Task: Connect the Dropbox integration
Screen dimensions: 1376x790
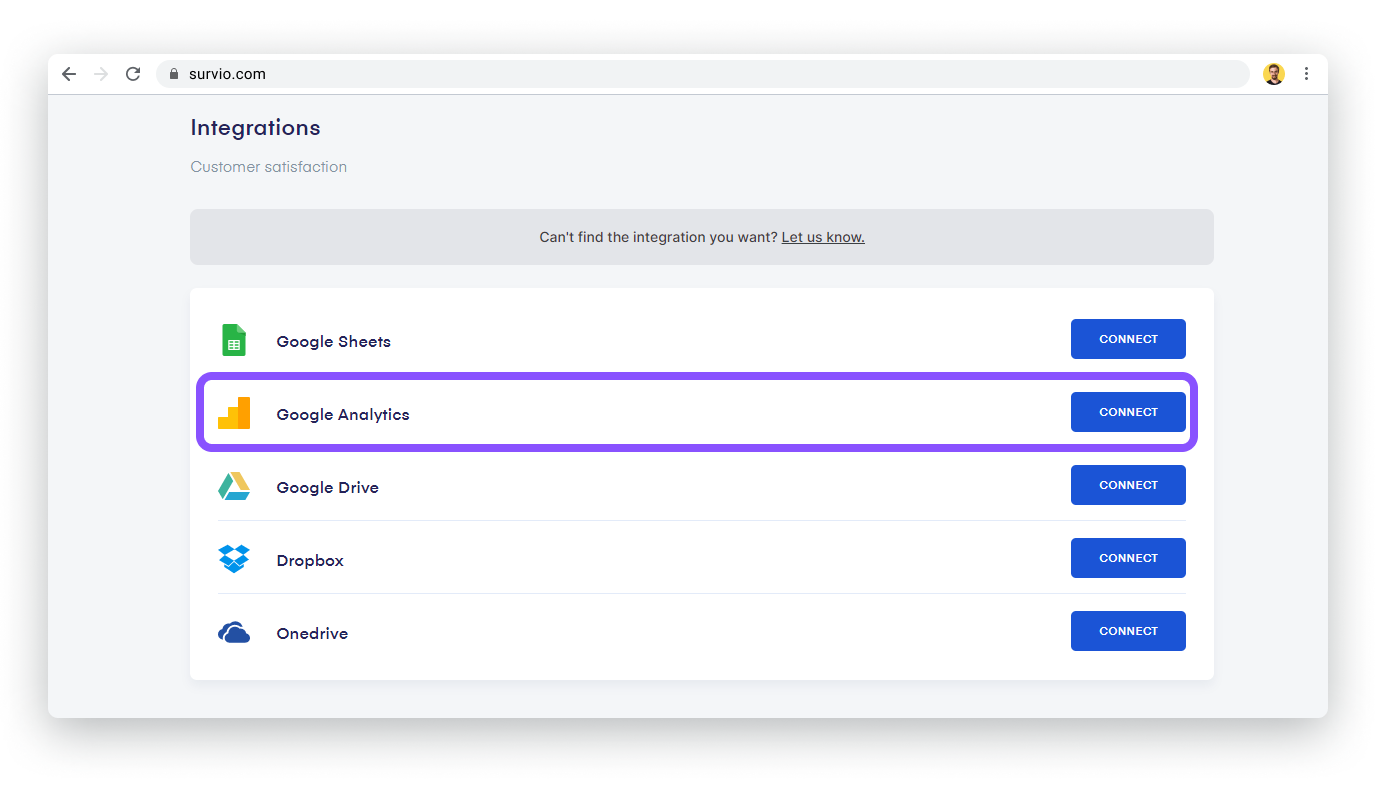Action: (1128, 558)
